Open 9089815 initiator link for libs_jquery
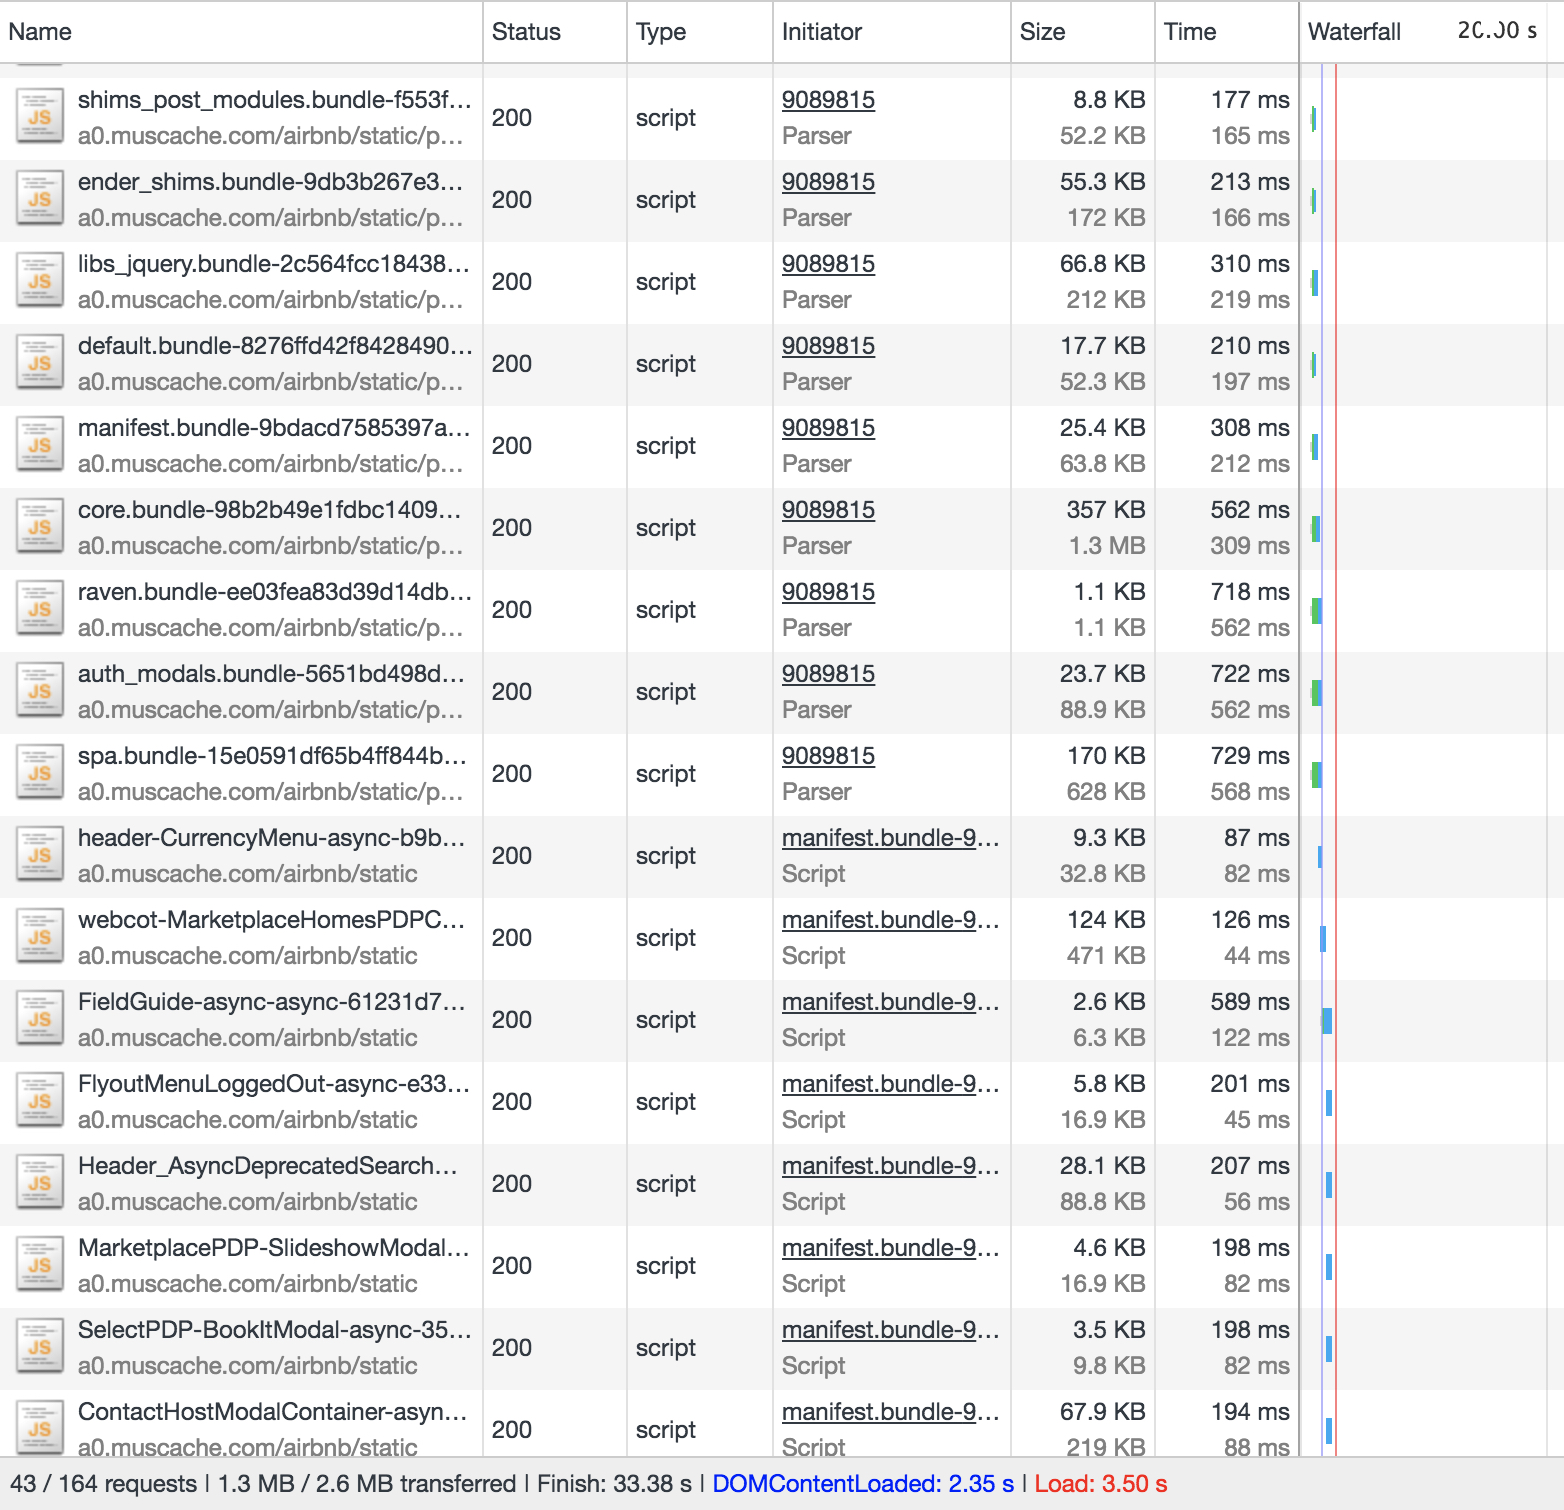The image size is (1564, 1510). (828, 264)
